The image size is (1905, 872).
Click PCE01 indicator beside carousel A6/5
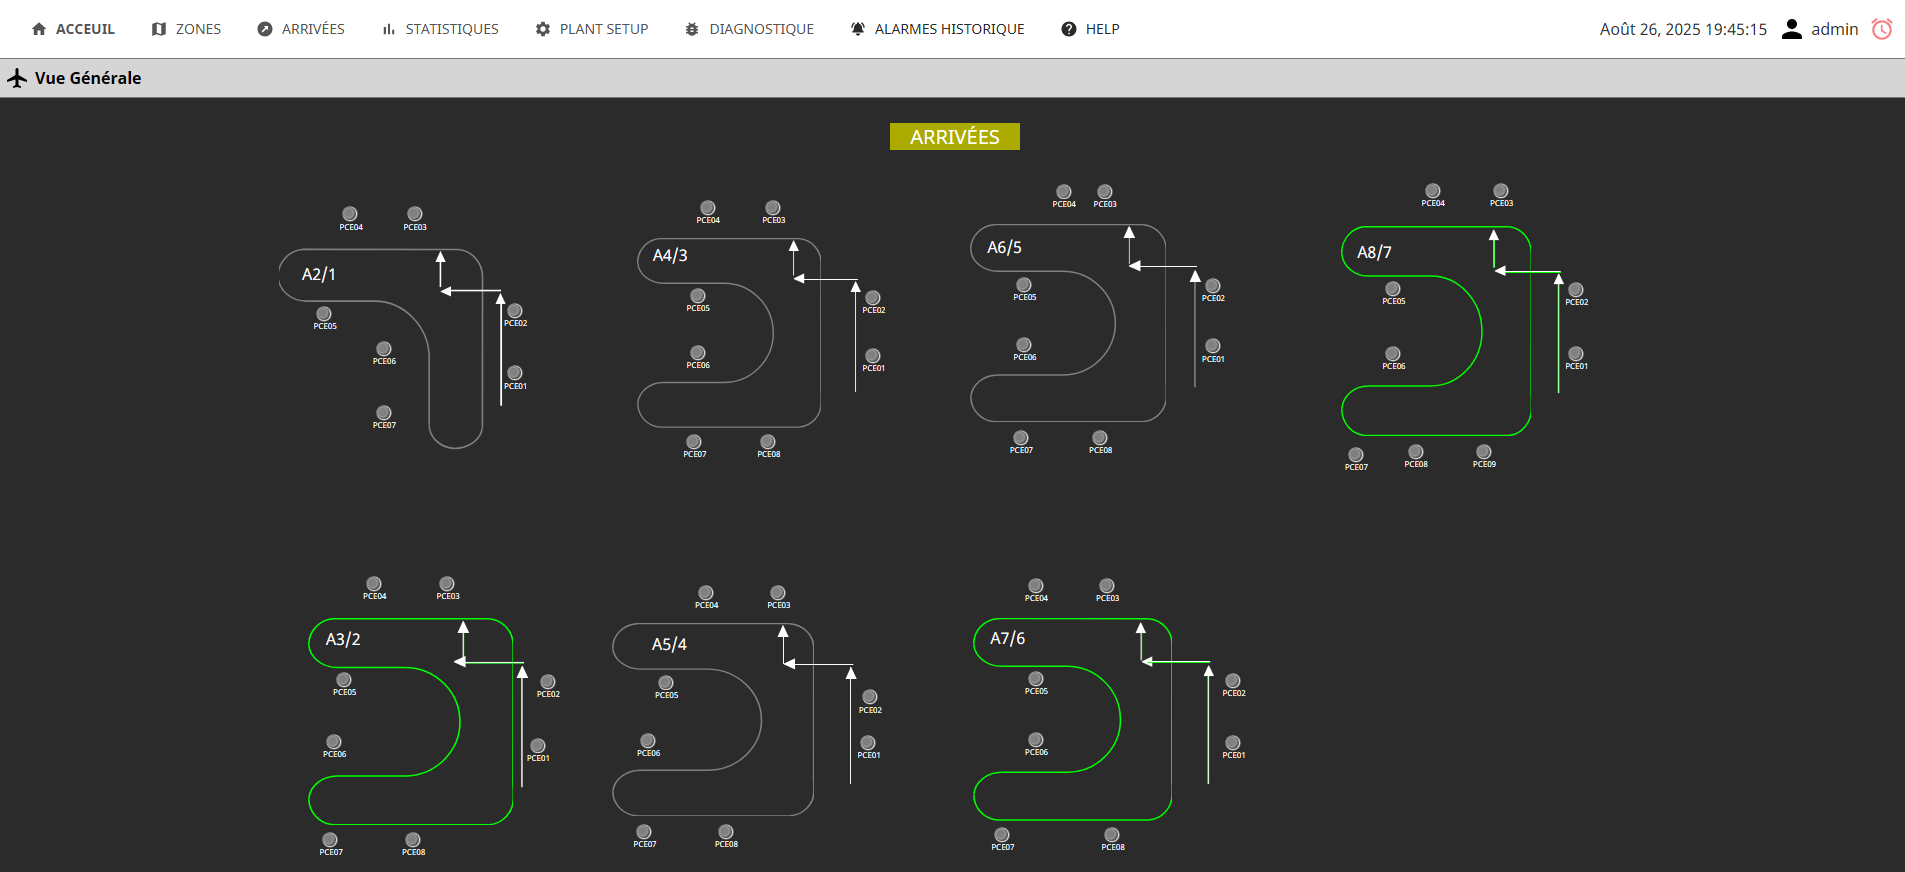point(1213,346)
